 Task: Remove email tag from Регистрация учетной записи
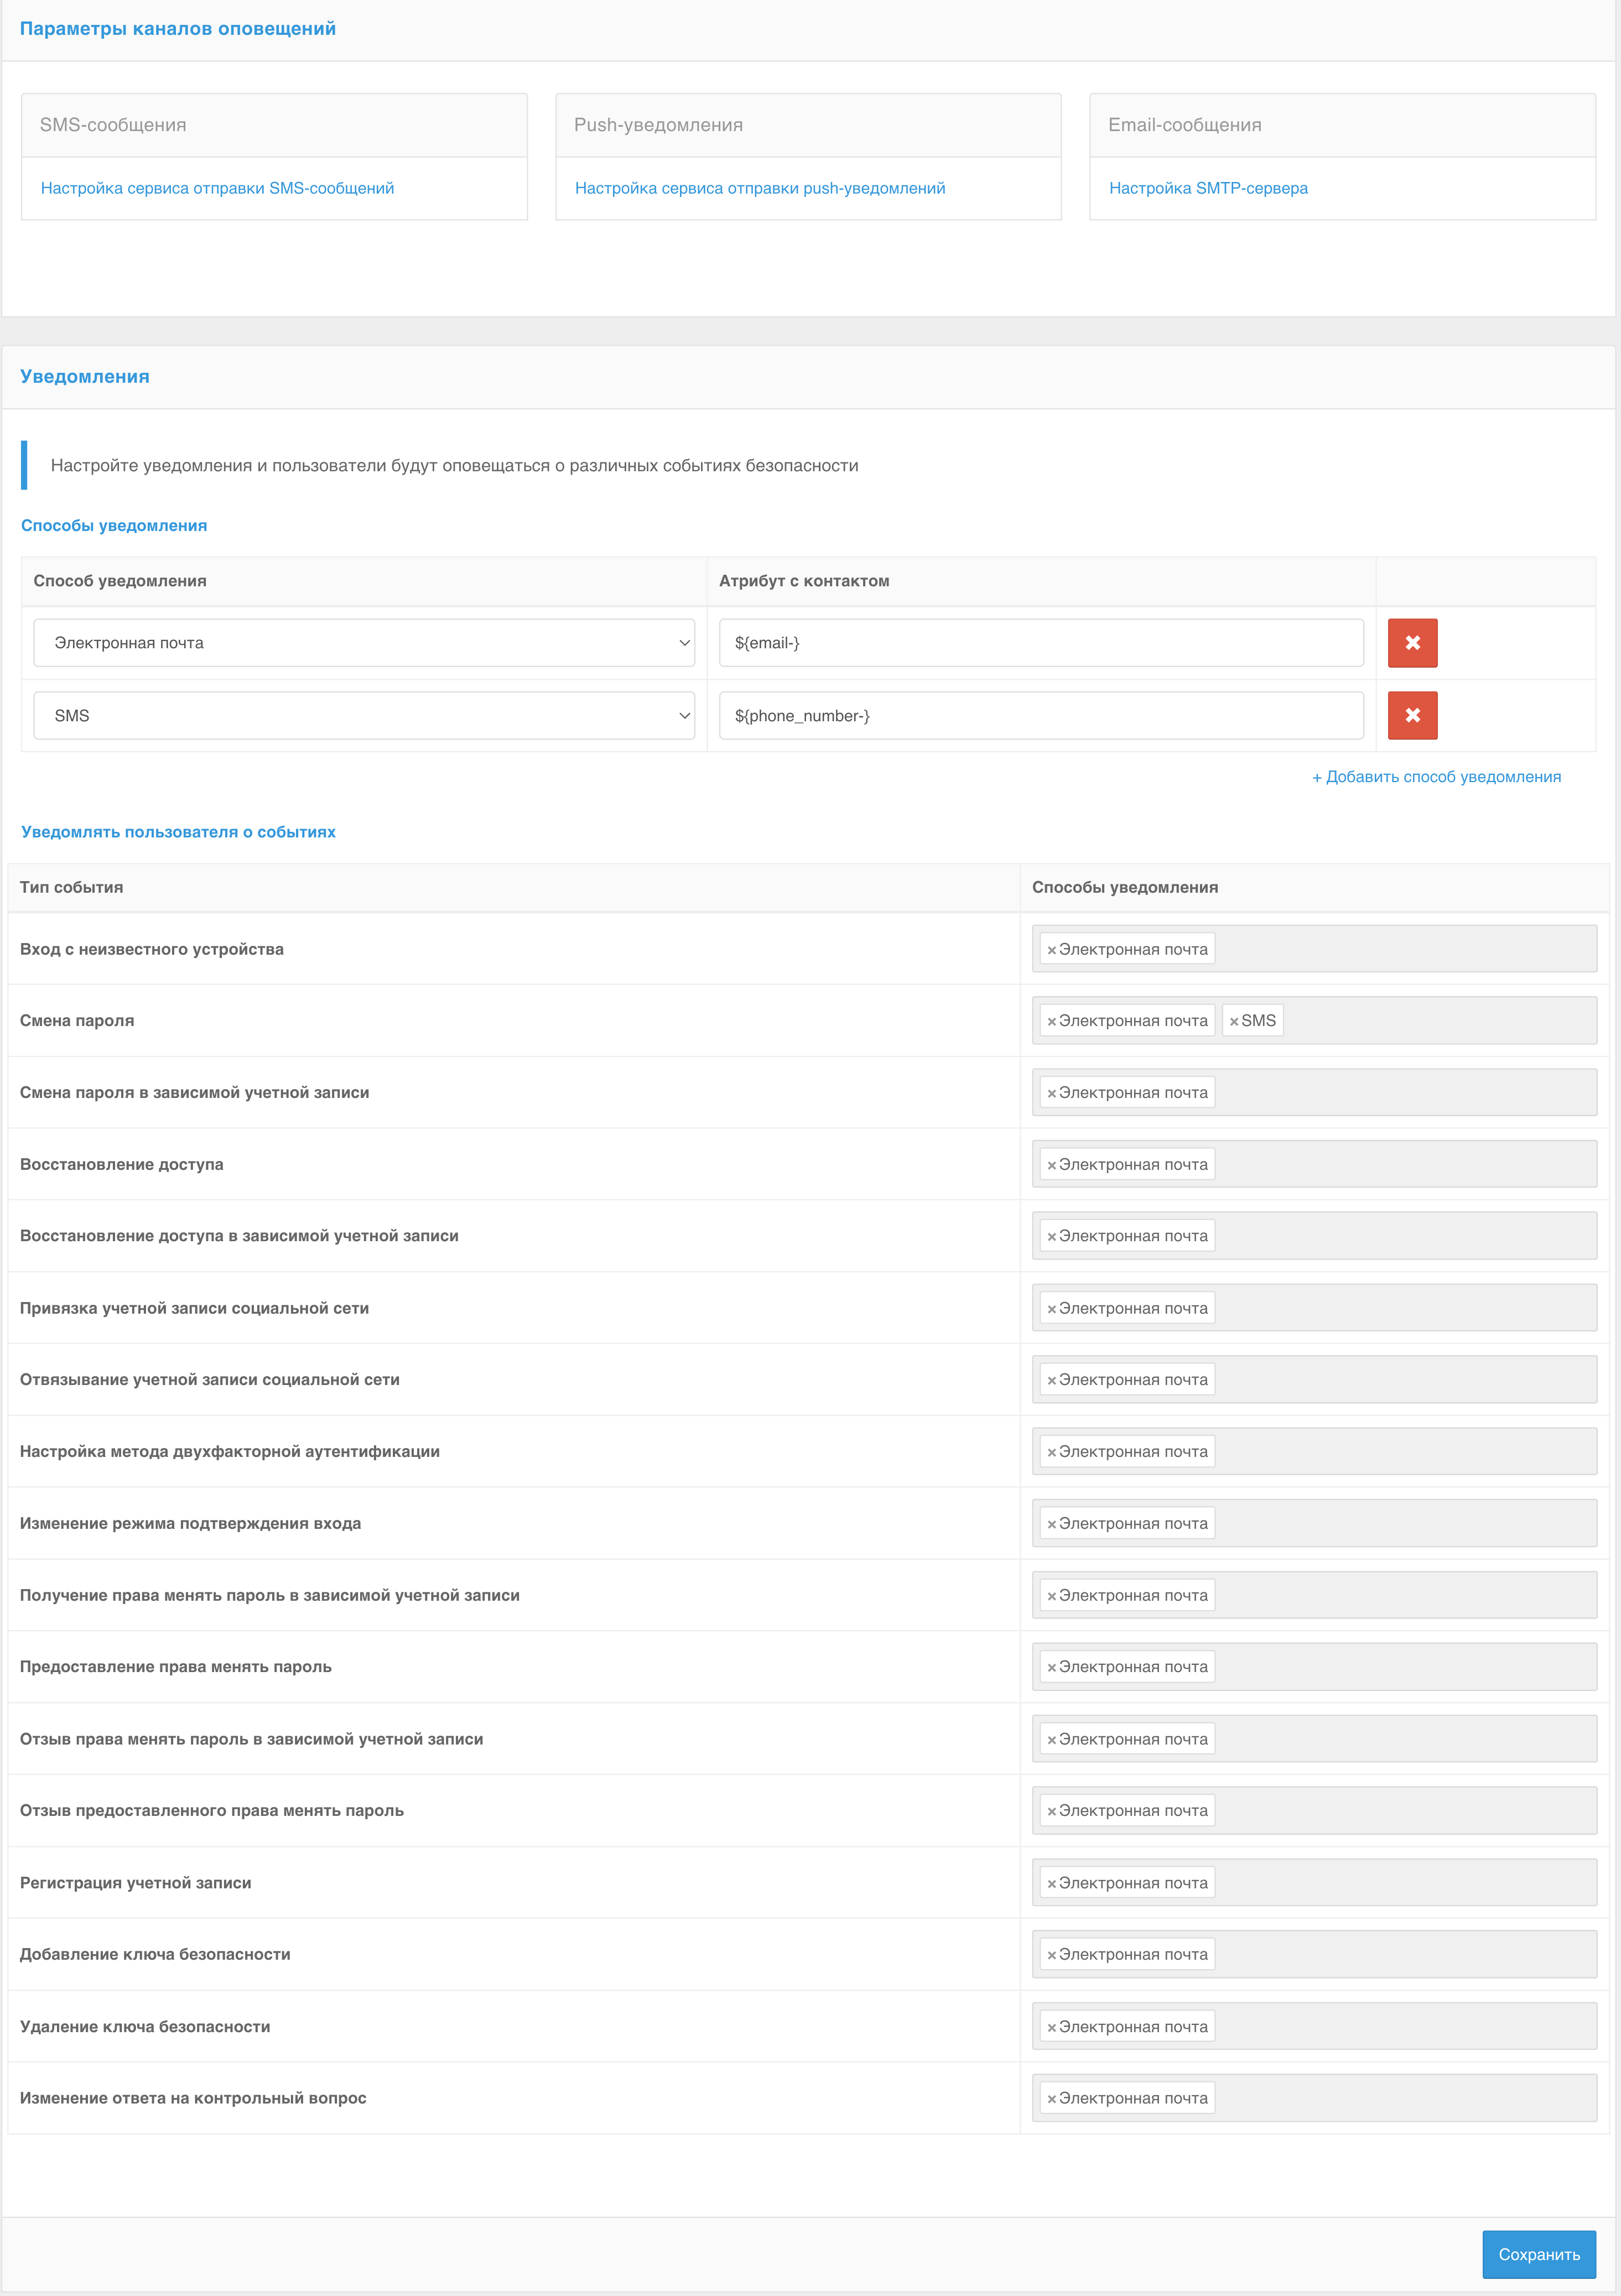tap(1051, 1884)
